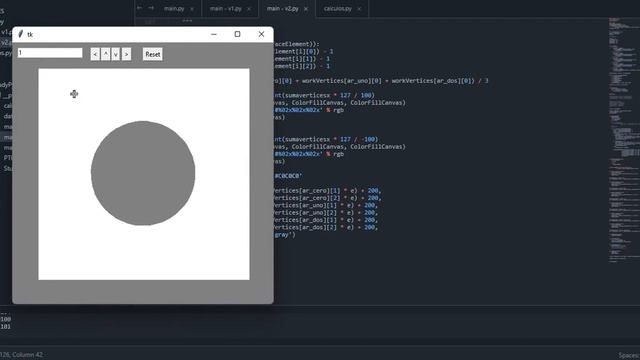Viewport: 640px width, 360px height.
Task: Click the gray circle on the canvas
Action: (143, 173)
